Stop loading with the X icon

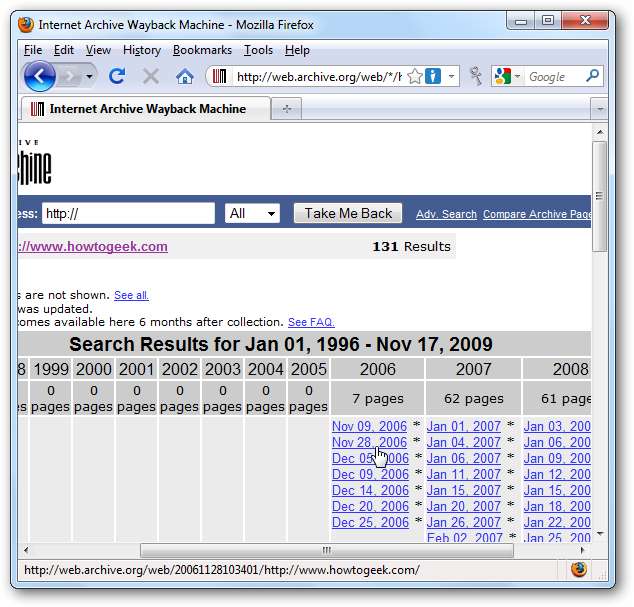pyautogui.click(x=151, y=76)
